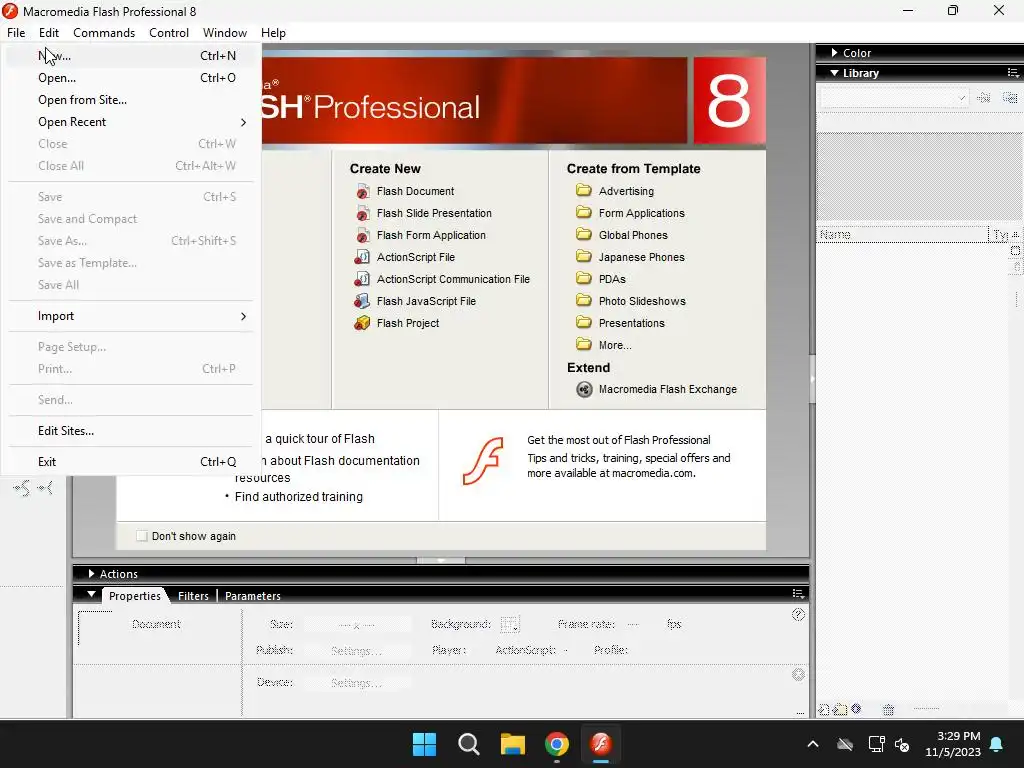Image resolution: width=1024 pixels, height=768 pixels.
Task: Click the Library Delete trash icon
Action: click(x=888, y=709)
